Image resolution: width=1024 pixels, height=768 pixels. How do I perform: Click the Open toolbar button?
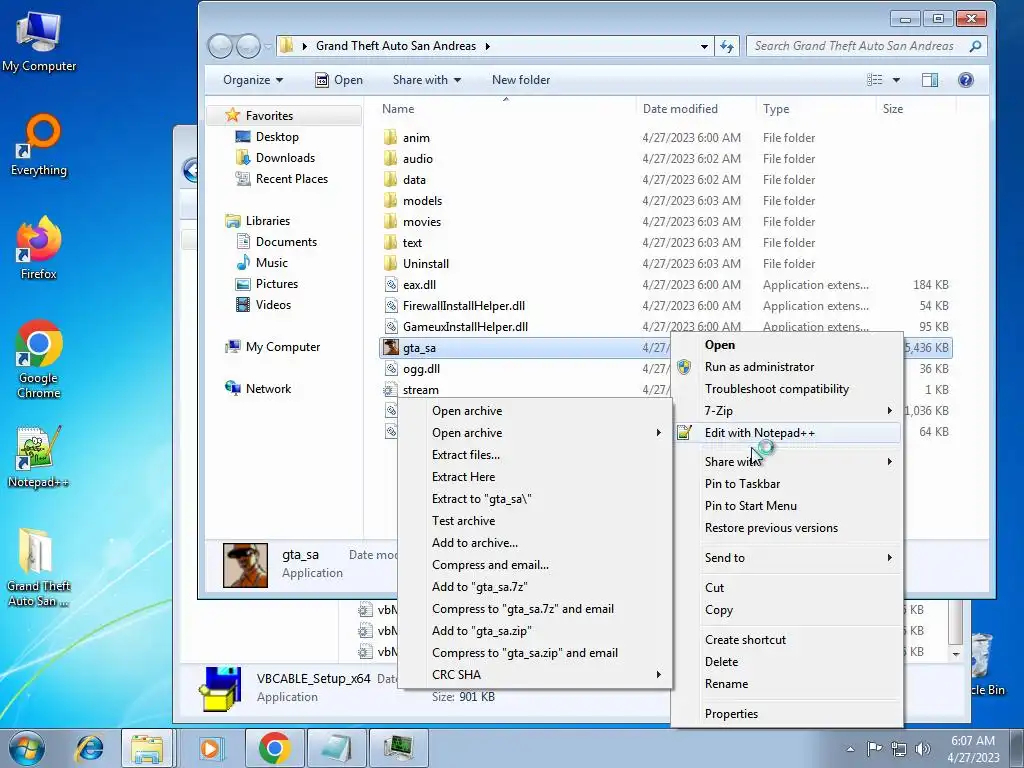pyautogui.click(x=339, y=80)
